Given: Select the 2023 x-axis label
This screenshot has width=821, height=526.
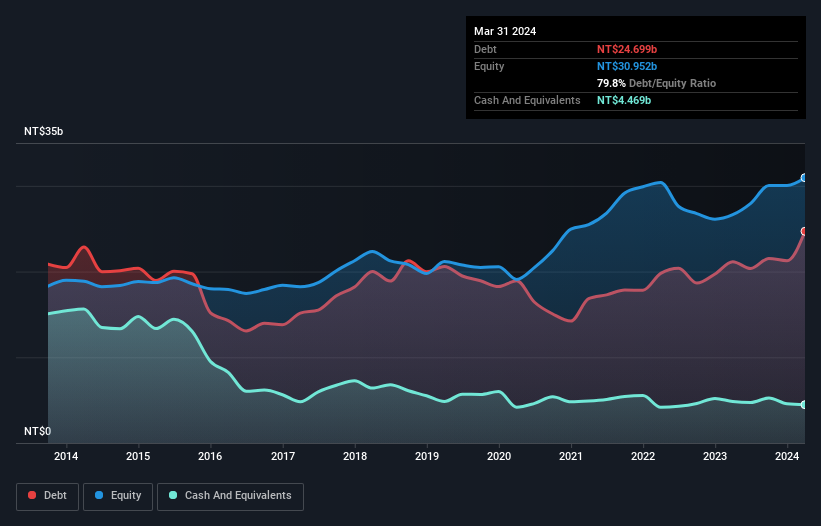Looking at the screenshot, I should click(x=715, y=456).
